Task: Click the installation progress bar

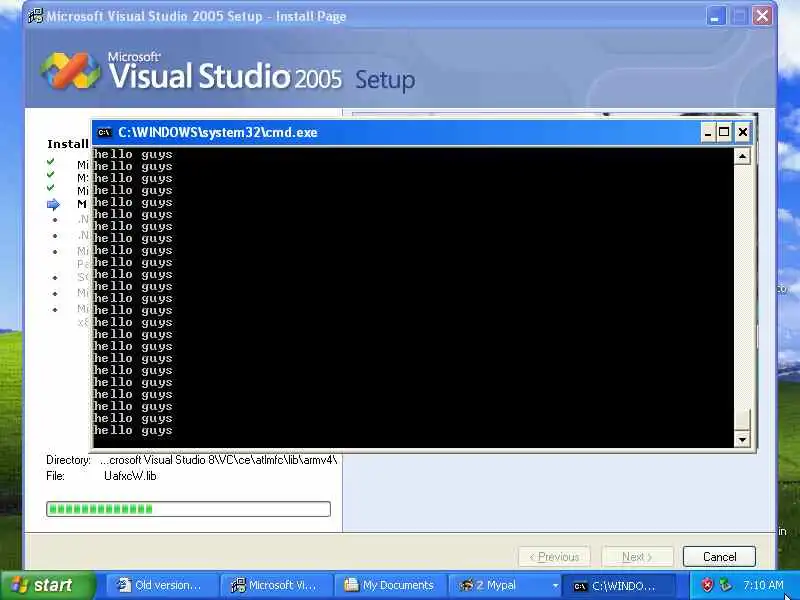Action: tap(188, 509)
